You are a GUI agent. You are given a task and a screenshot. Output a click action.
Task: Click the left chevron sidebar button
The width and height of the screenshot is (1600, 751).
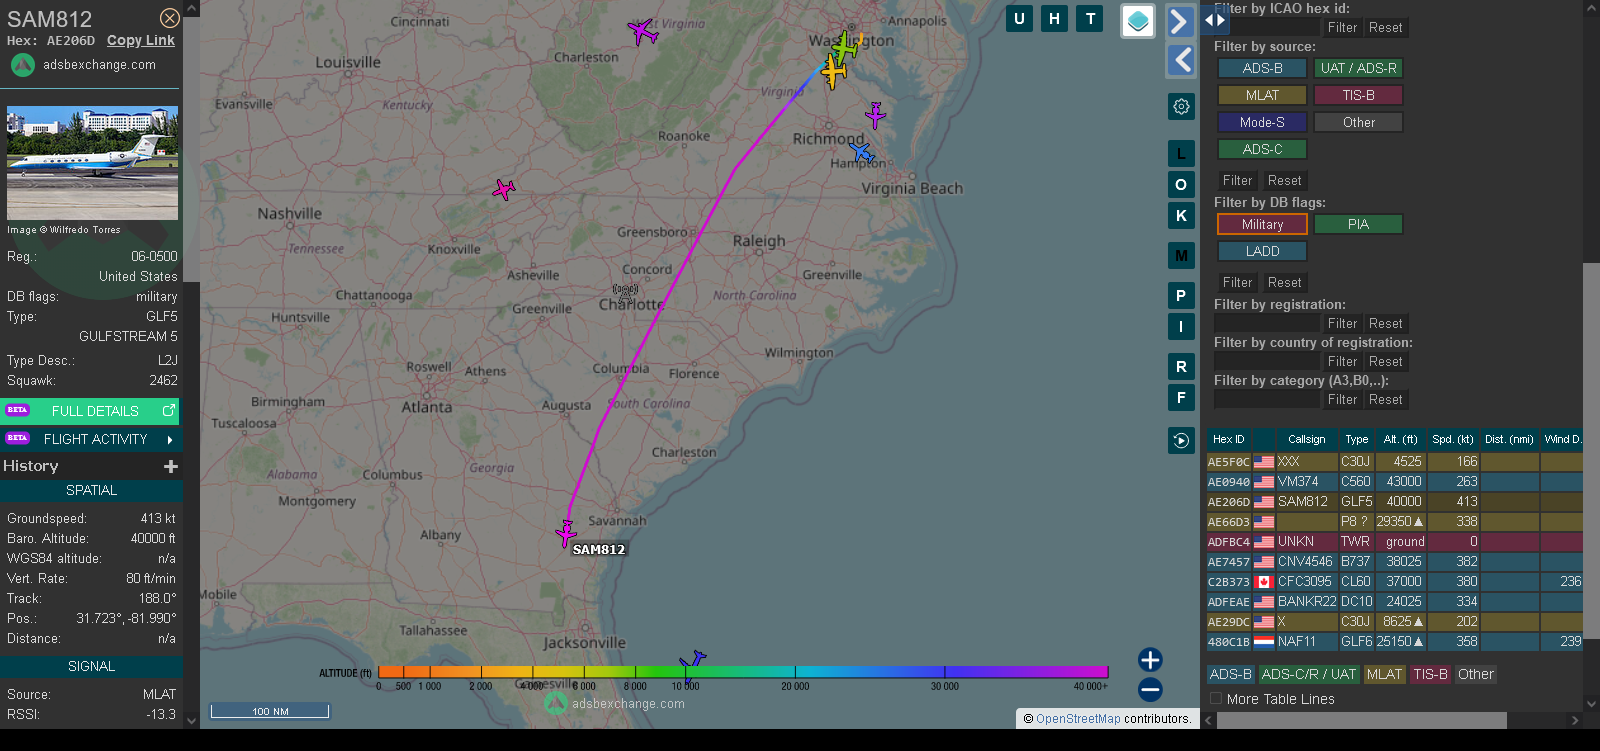point(1181,60)
